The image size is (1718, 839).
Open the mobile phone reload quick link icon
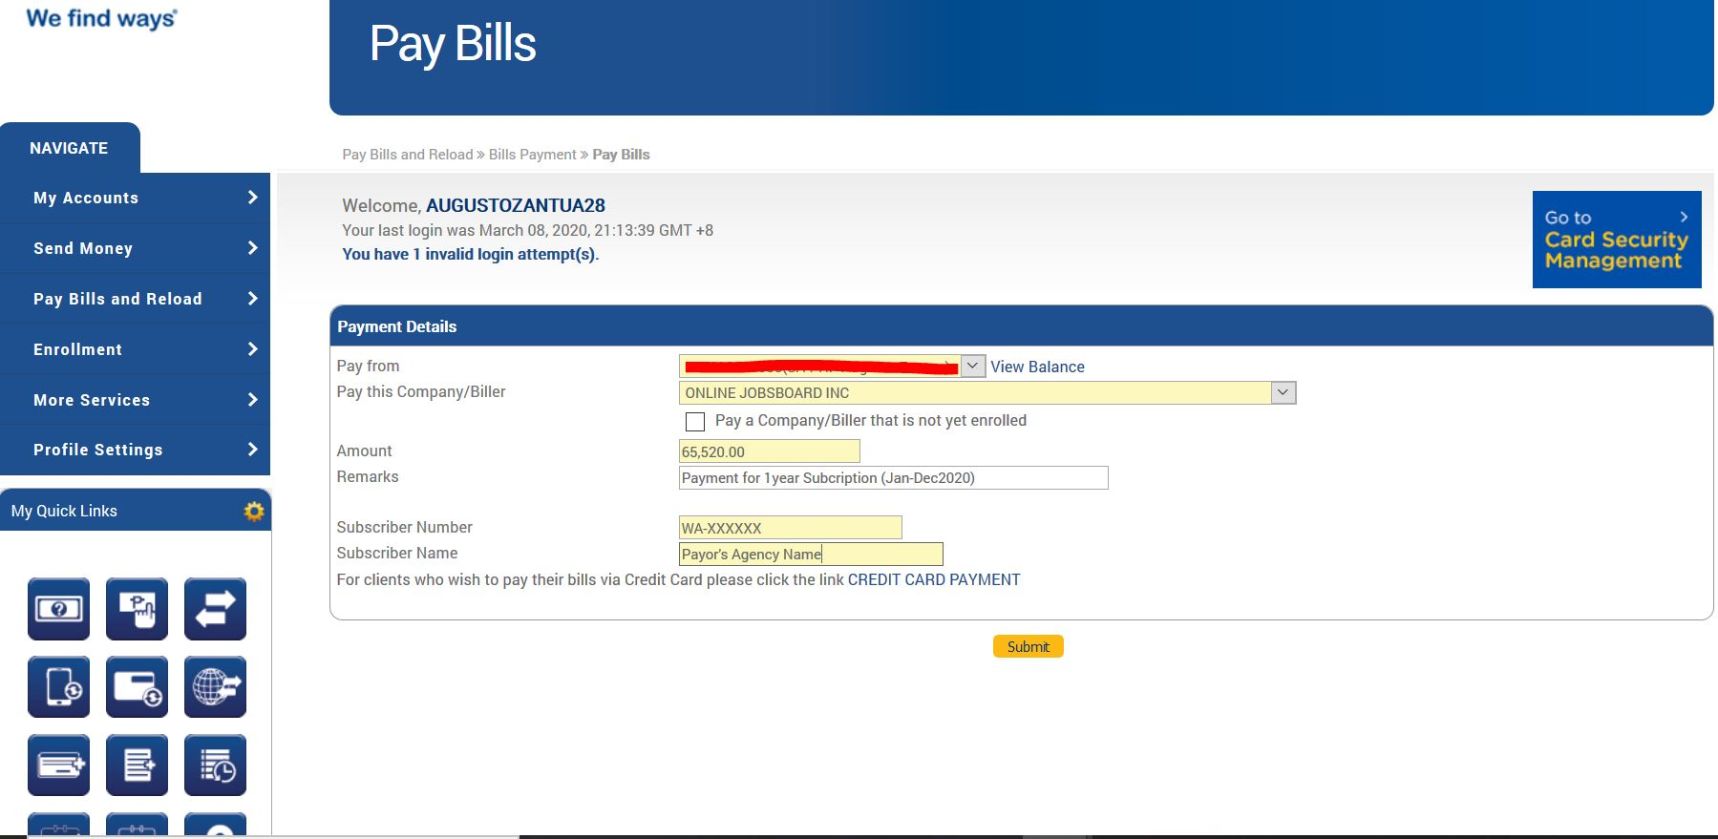pyautogui.click(x=59, y=687)
